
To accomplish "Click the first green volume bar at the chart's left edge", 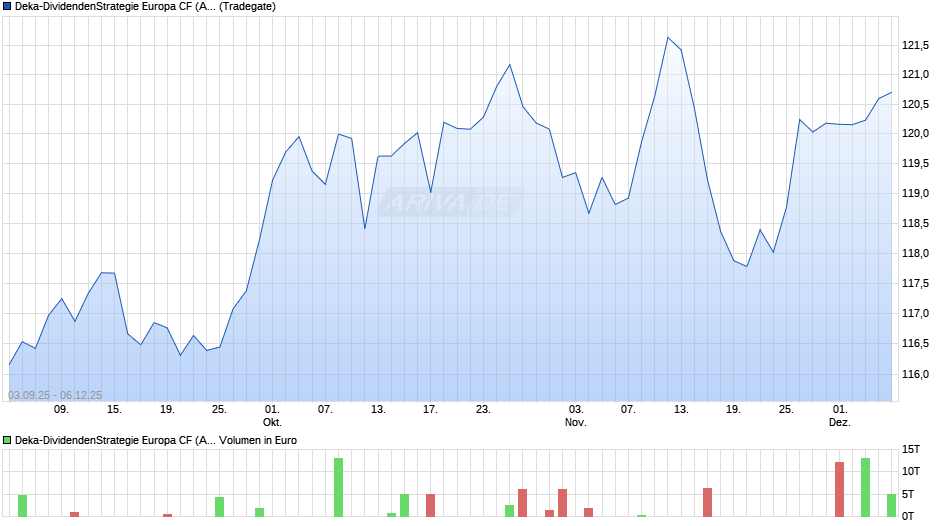I will coord(22,506).
